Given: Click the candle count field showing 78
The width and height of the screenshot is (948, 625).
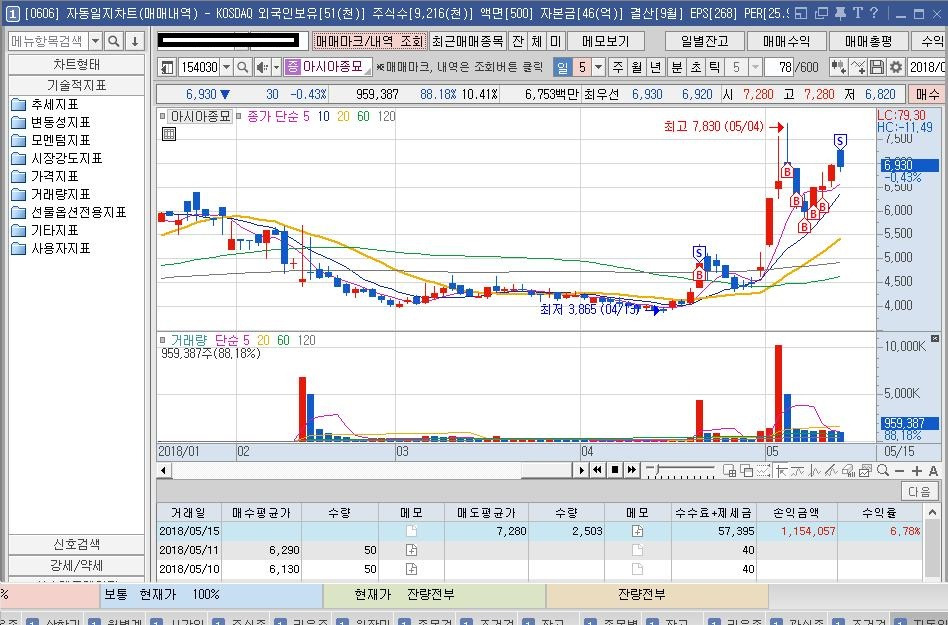Looking at the screenshot, I should point(779,67).
